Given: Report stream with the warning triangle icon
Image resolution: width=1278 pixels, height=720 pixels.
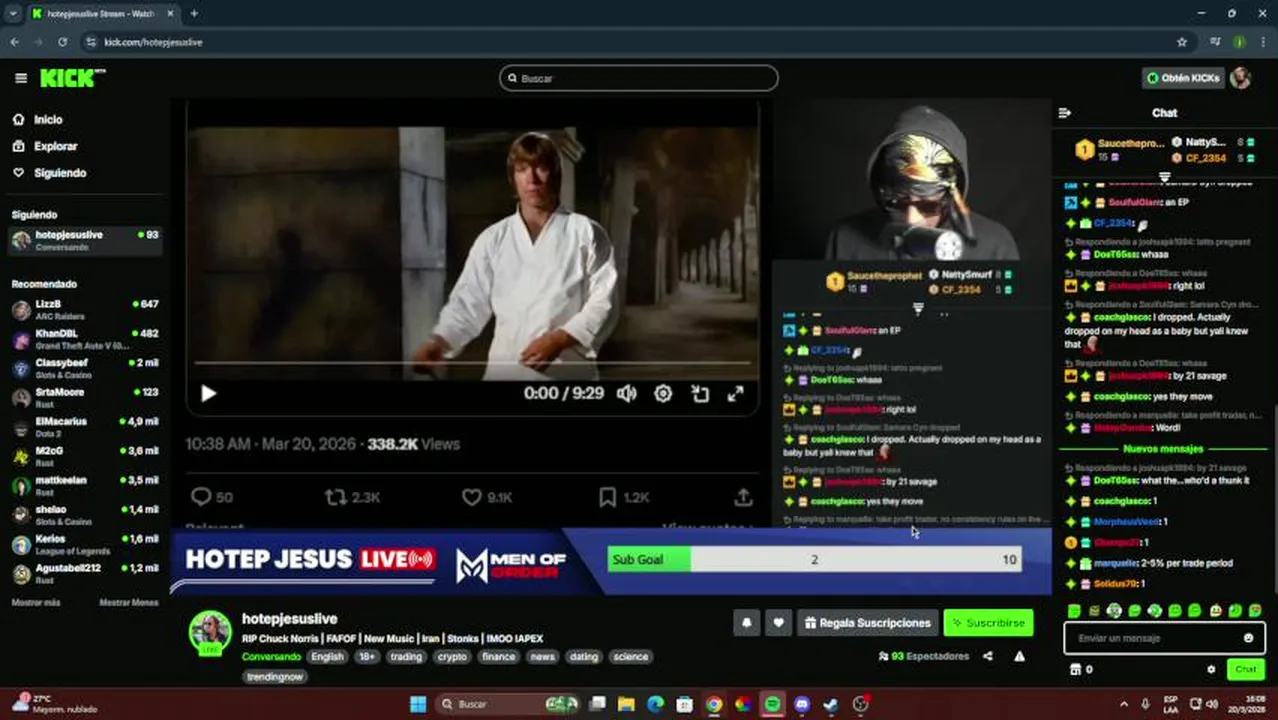Looking at the screenshot, I should 1019,657.
